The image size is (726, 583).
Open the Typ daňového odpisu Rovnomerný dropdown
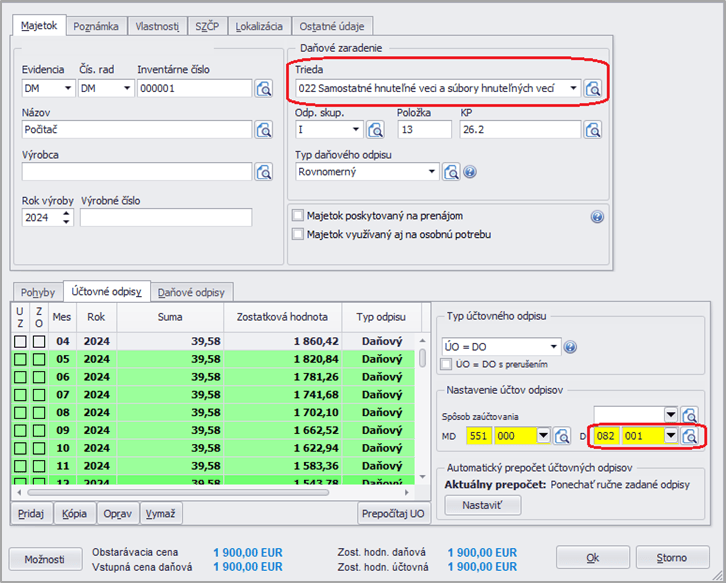[x=432, y=172]
